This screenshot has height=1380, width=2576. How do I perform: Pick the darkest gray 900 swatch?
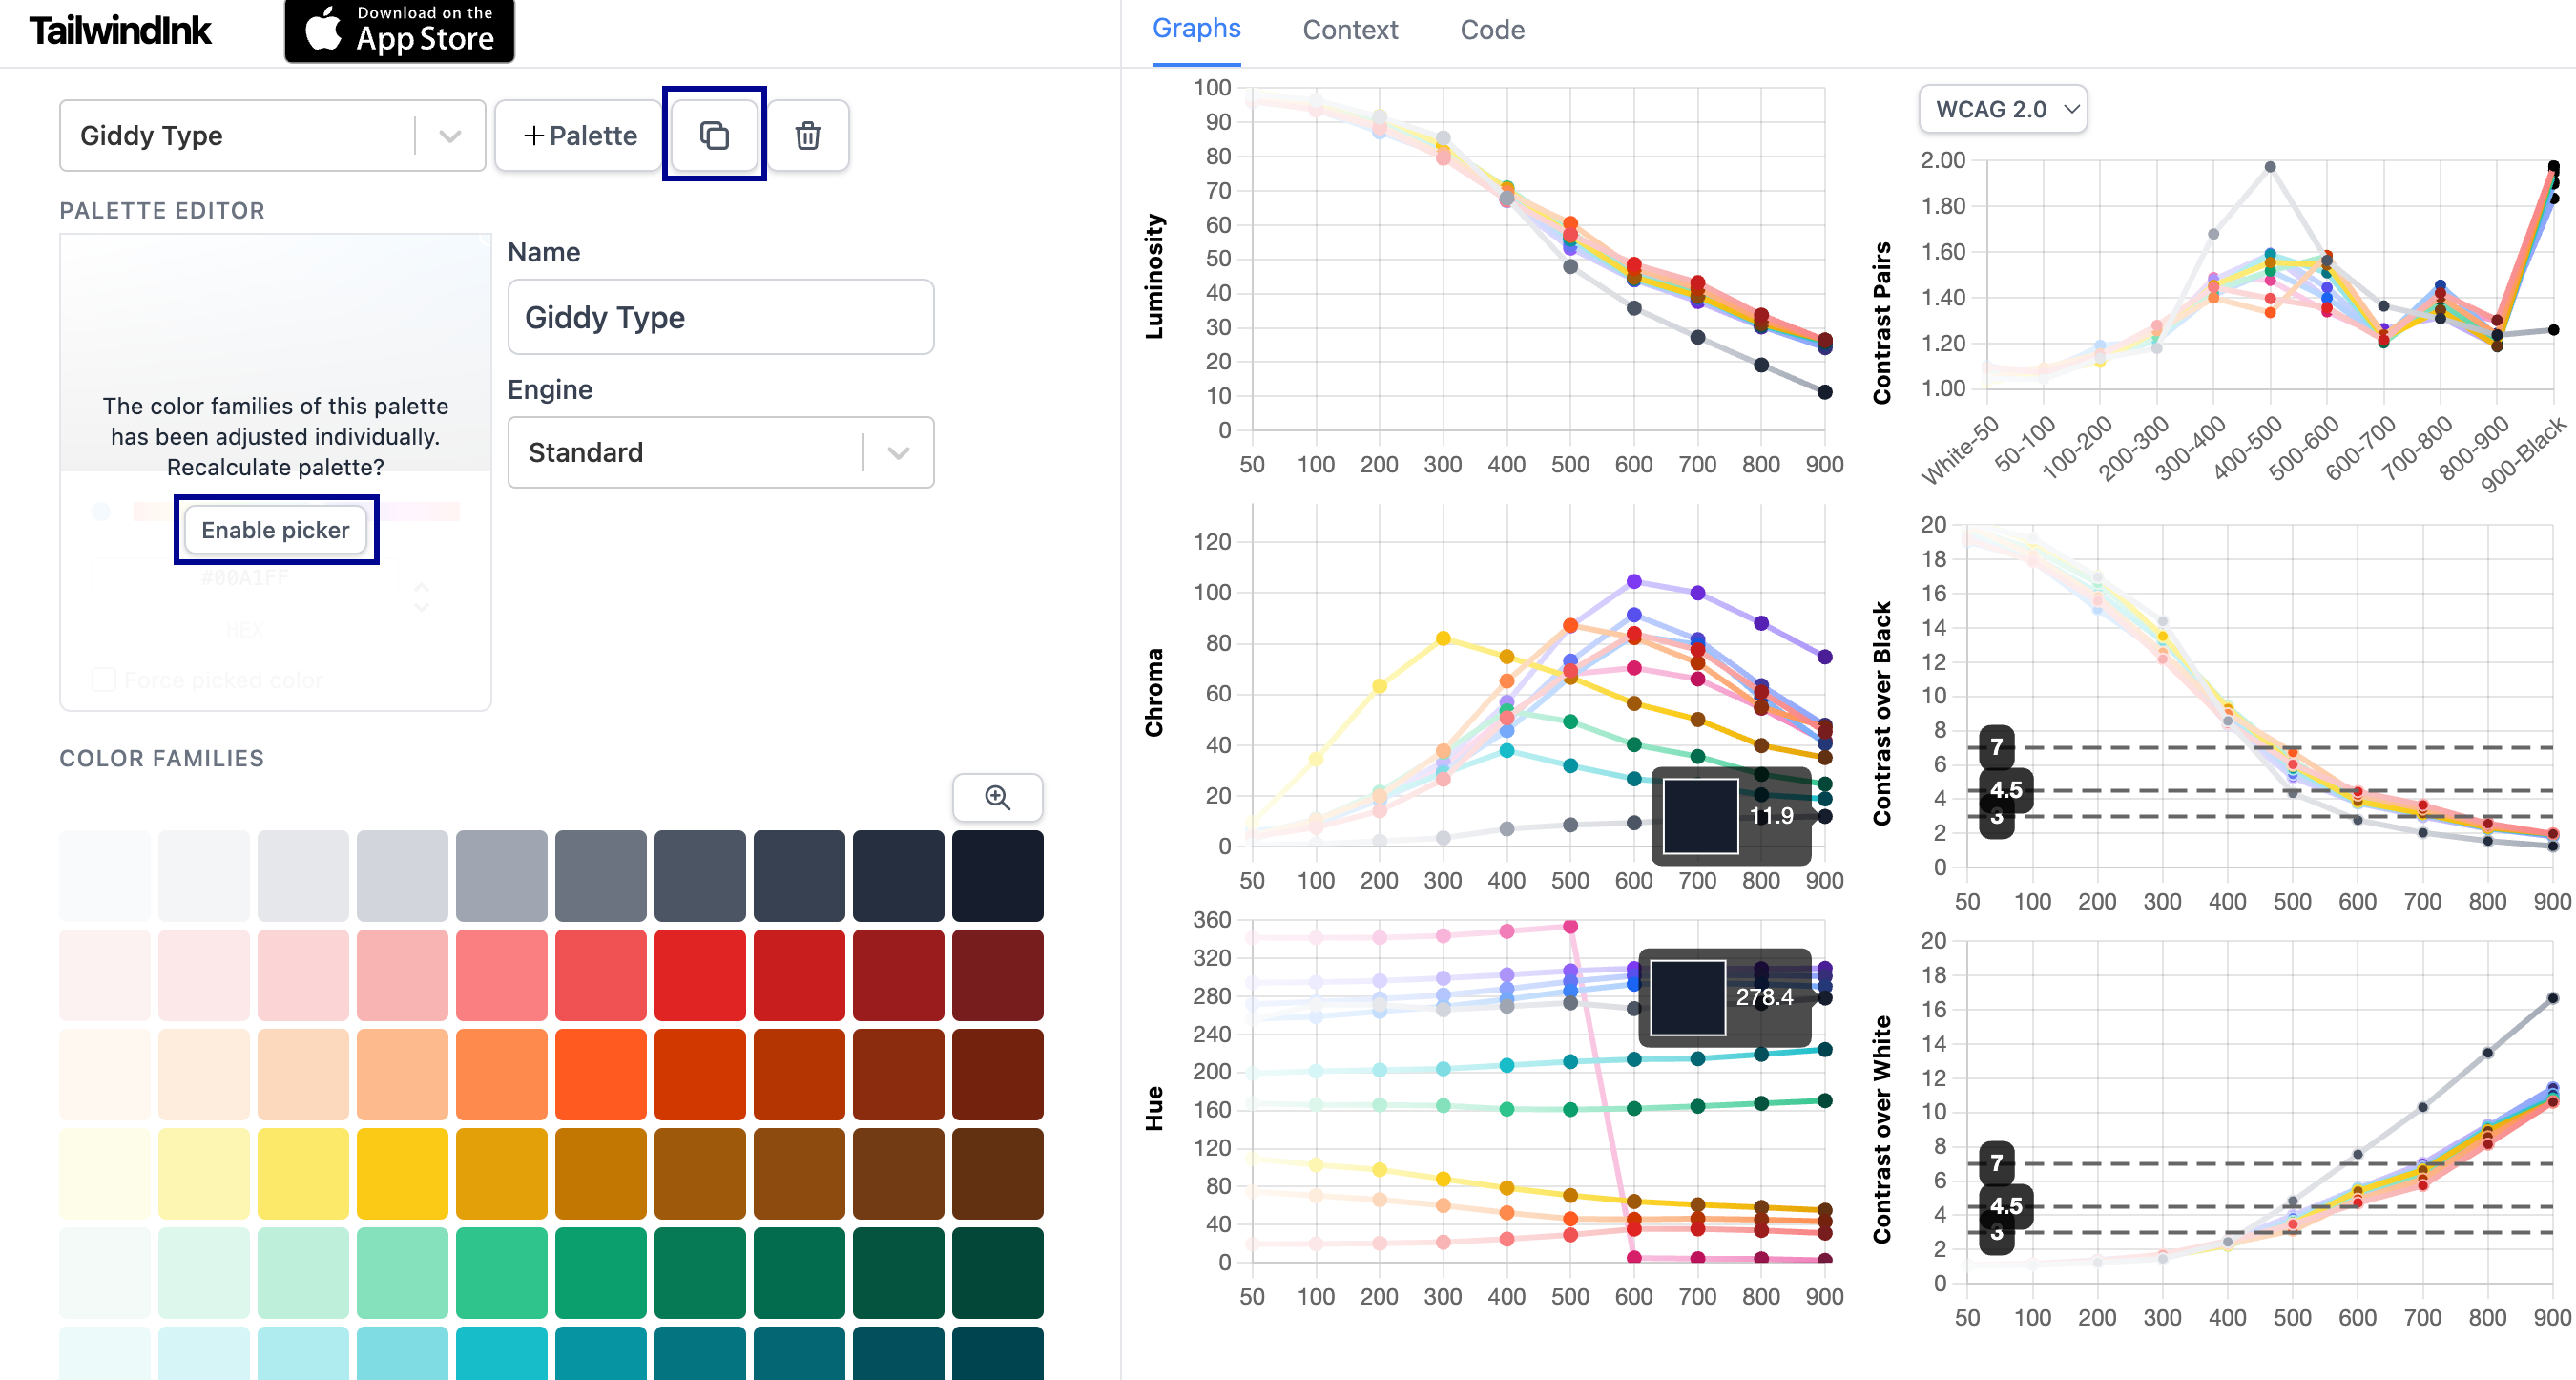[997, 875]
